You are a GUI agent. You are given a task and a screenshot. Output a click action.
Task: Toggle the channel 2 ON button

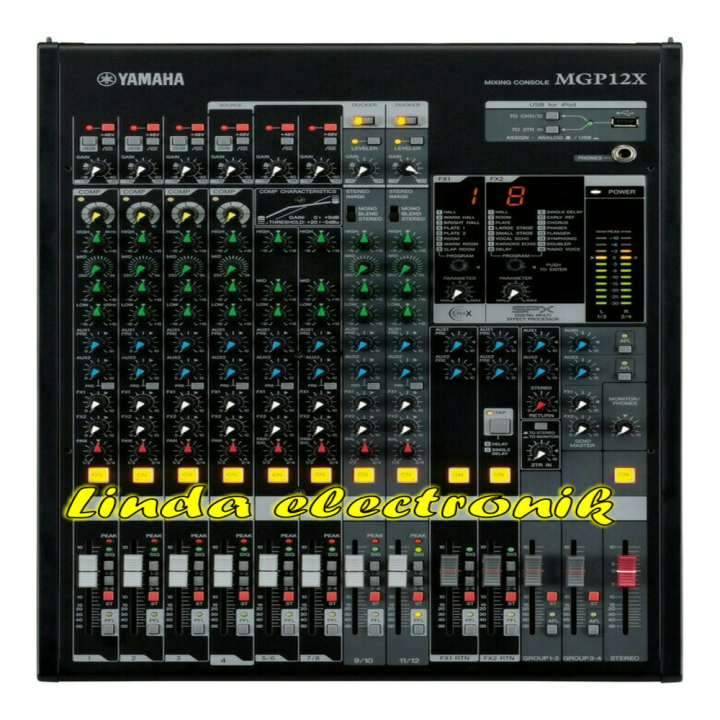142,475
